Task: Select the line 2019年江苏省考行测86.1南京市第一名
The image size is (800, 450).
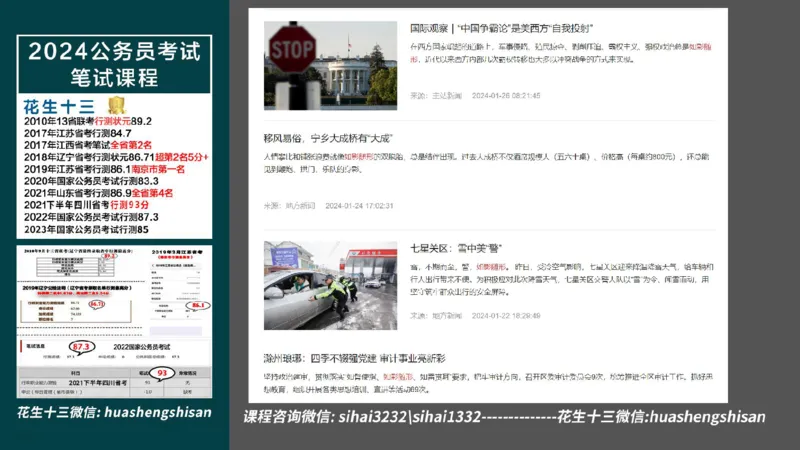Action: click(104, 169)
